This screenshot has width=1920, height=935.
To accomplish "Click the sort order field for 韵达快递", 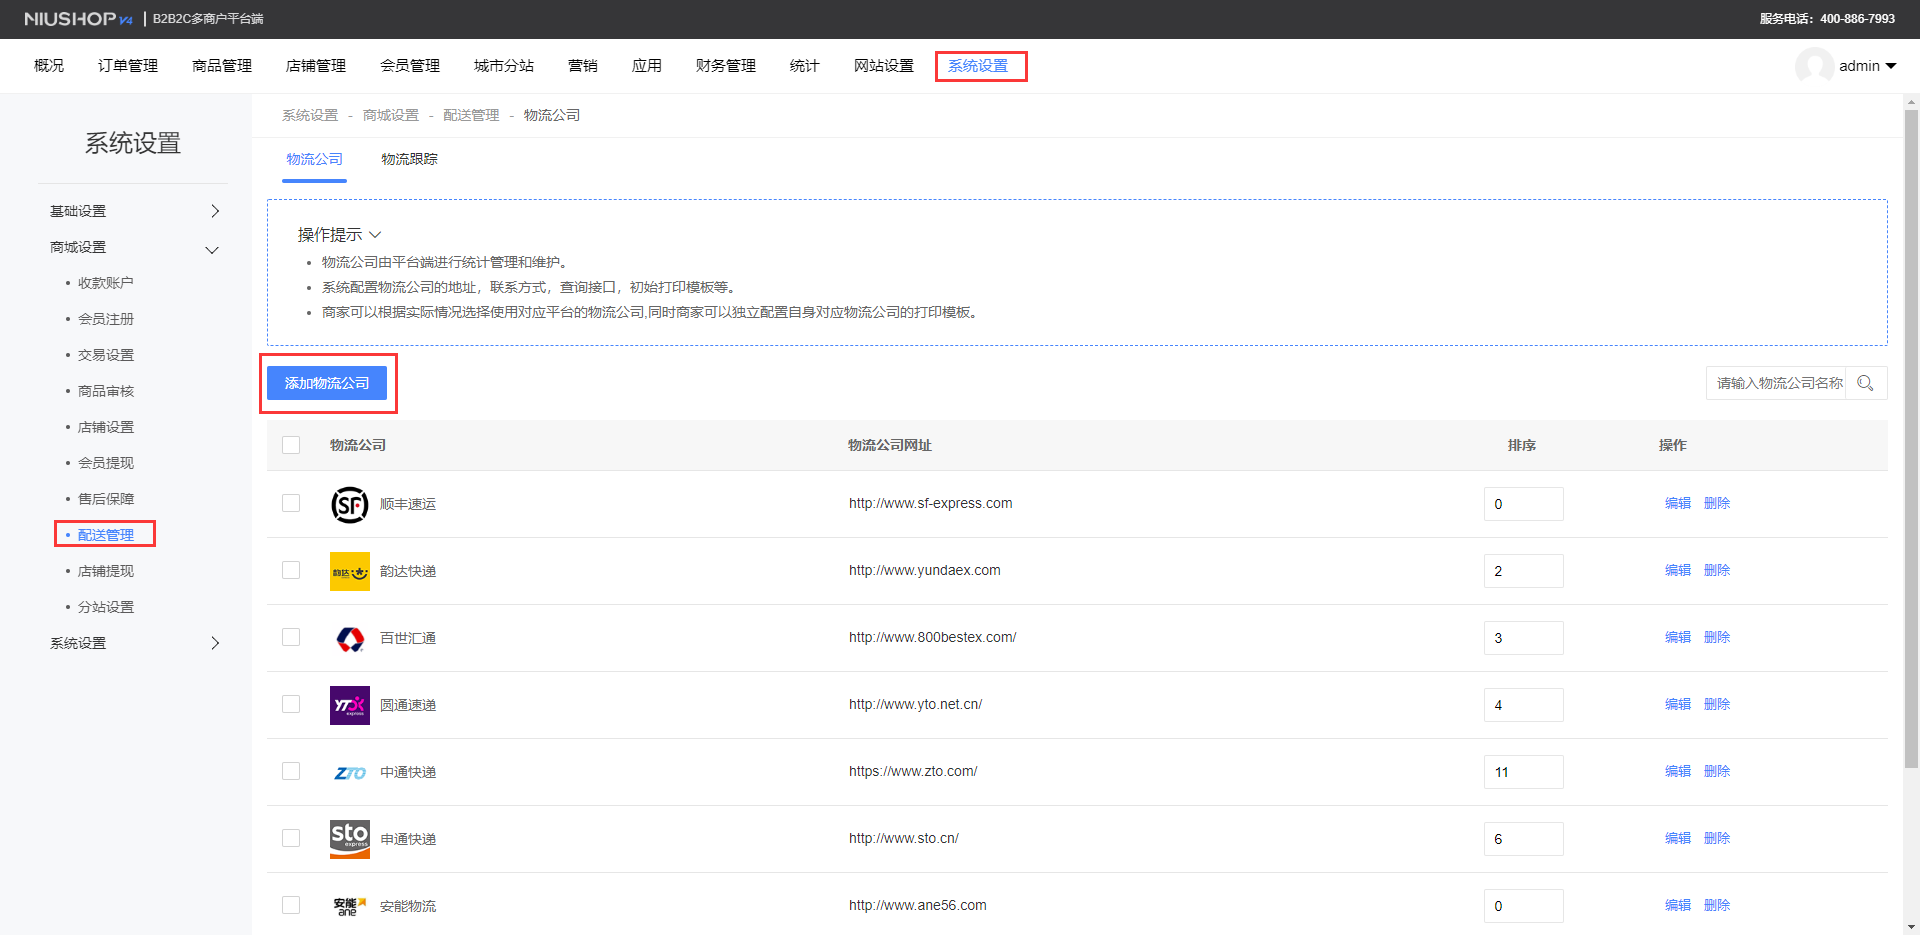I will tap(1523, 571).
